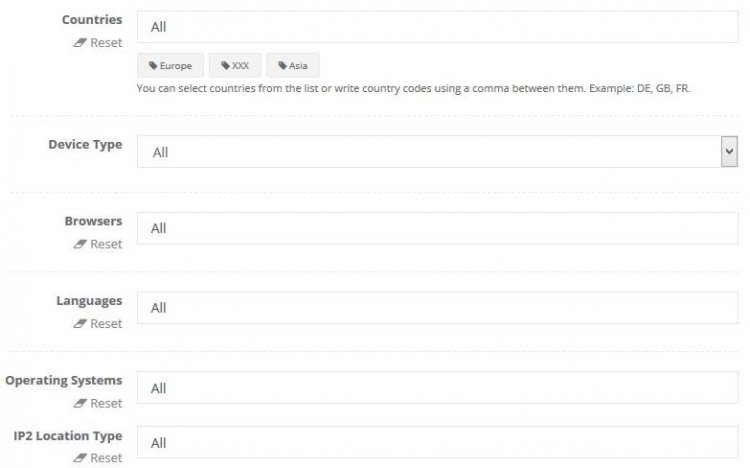Click the Countries field label
750x468 pixels.
click(x=92, y=20)
